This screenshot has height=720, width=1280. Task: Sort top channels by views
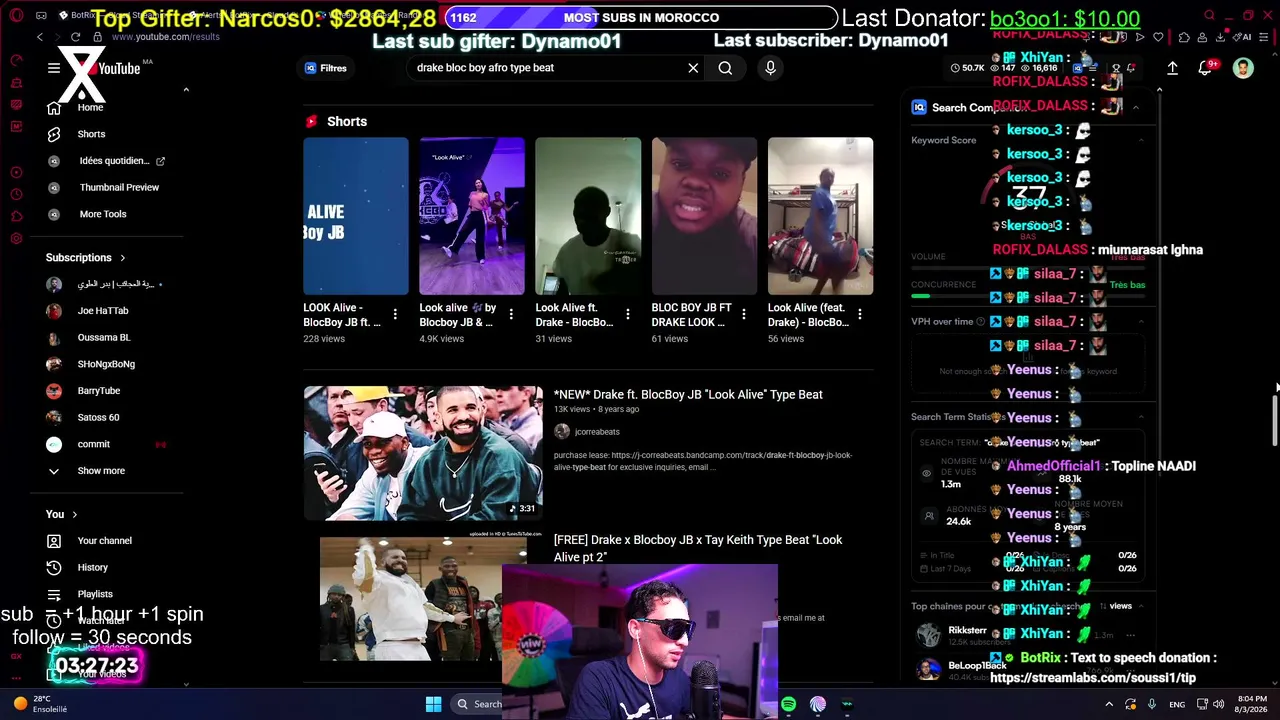[1116, 606]
